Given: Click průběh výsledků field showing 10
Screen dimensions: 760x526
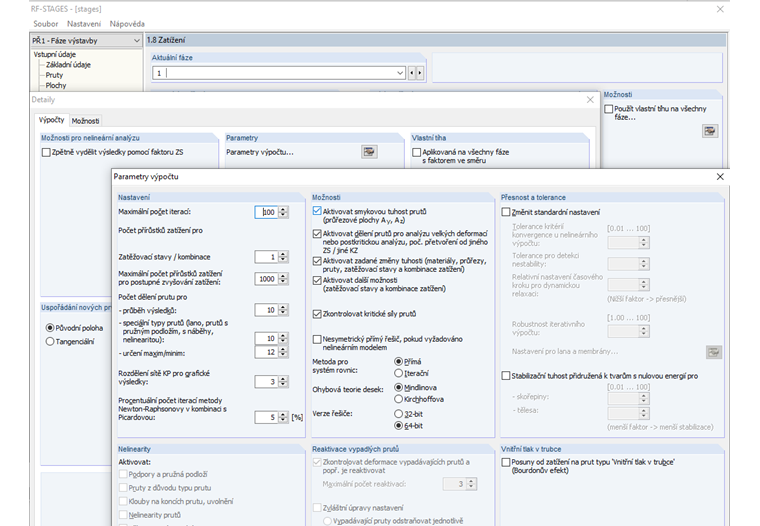Looking at the screenshot, I should (x=266, y=310).
